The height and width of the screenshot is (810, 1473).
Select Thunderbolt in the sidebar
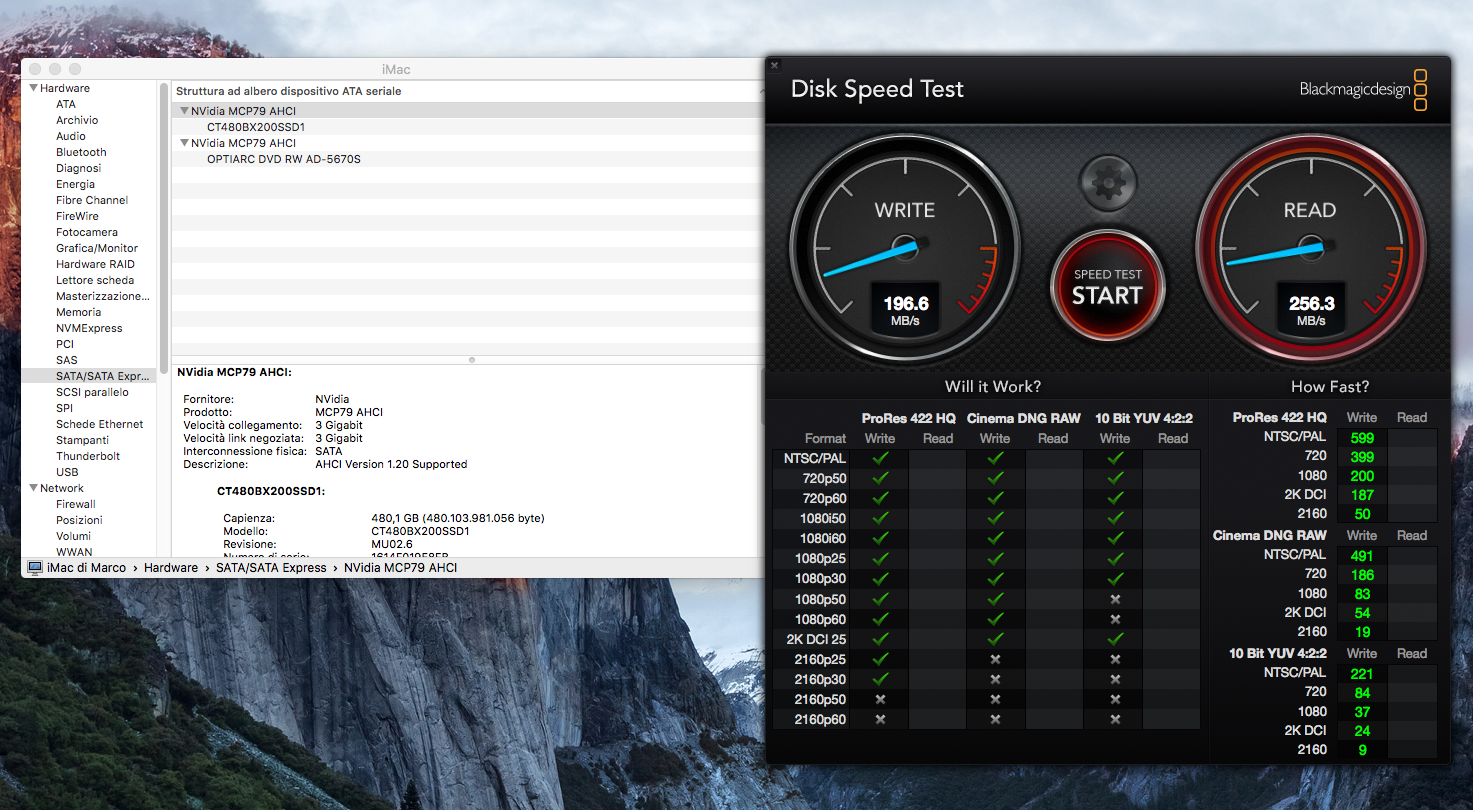pyautogui.click(x=88, y=456)
